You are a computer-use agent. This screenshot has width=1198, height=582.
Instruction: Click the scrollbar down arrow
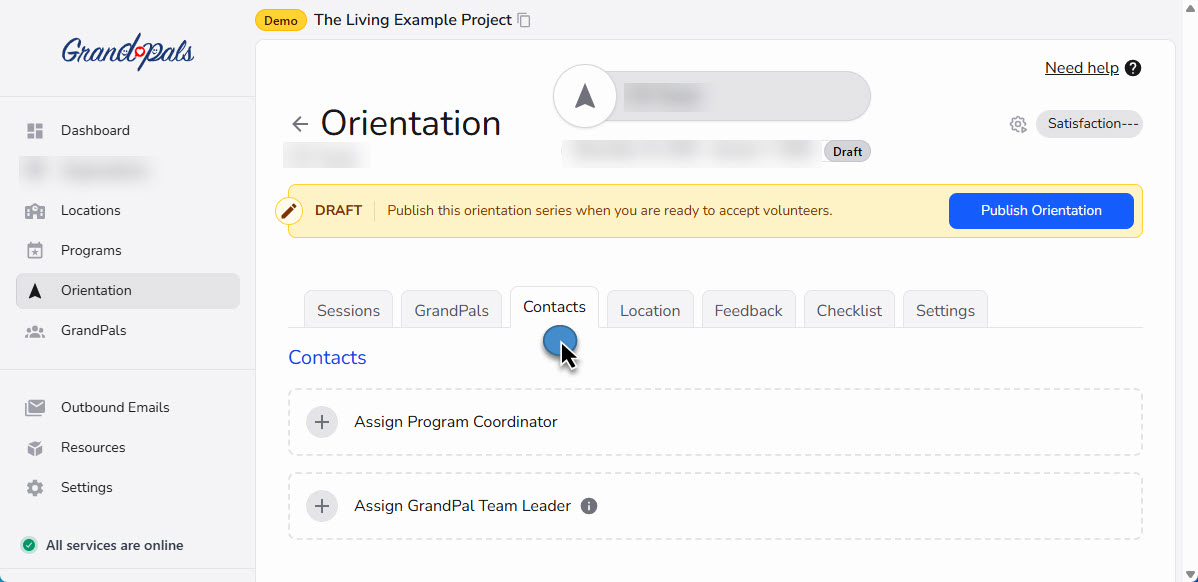(x=1190, y=574)
